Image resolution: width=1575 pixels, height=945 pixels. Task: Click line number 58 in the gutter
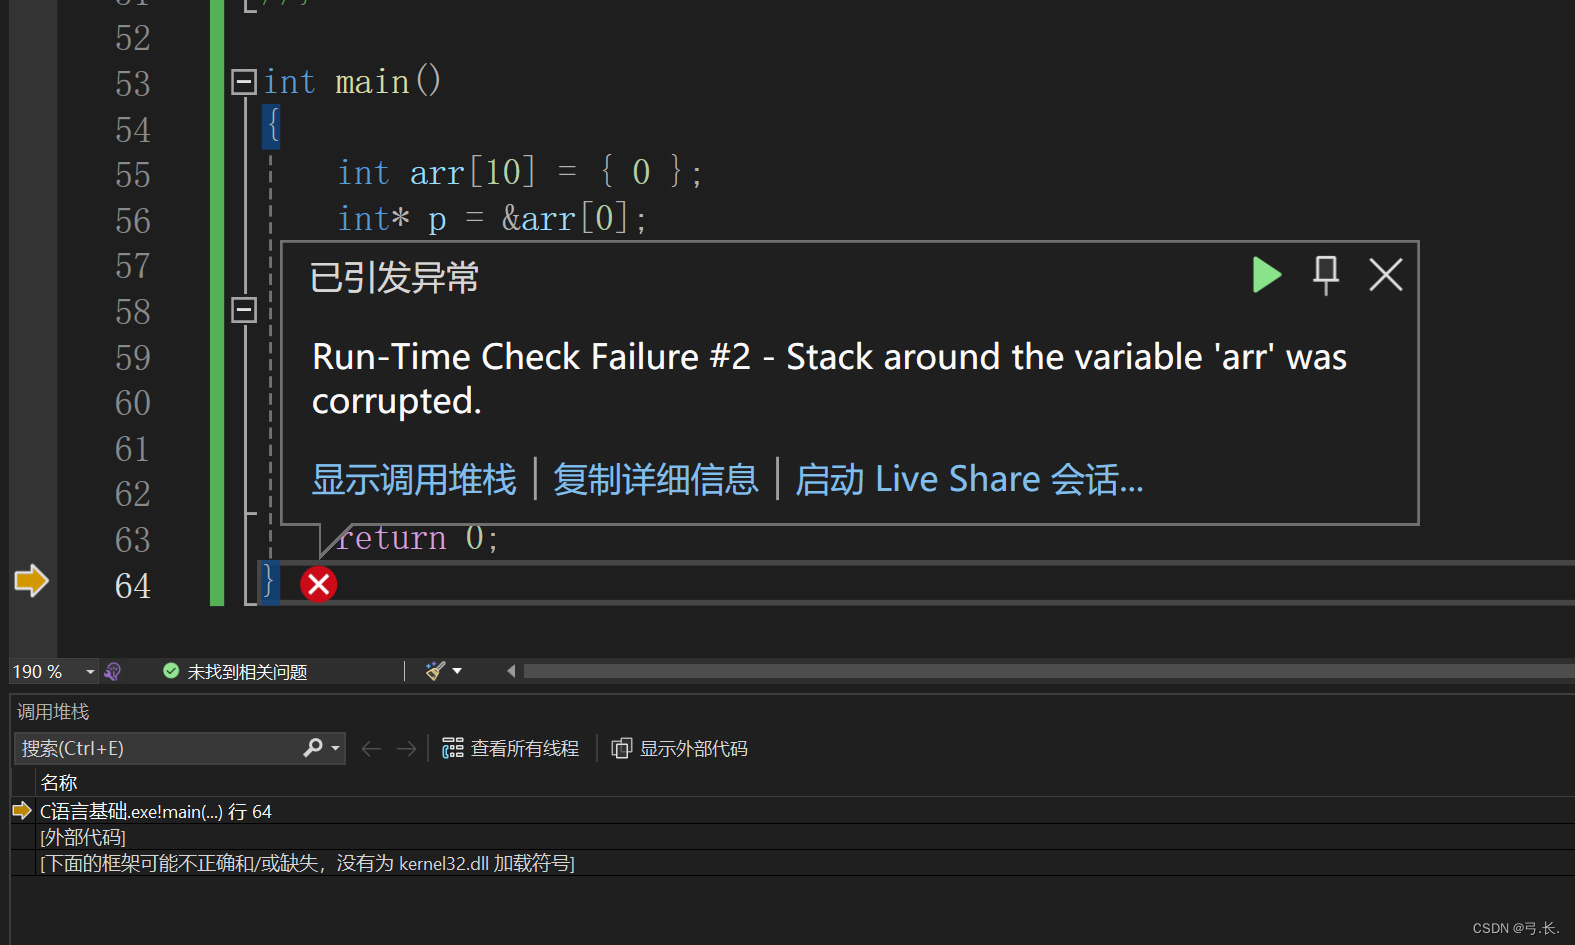pyautogui.click(x=133, y=312)
